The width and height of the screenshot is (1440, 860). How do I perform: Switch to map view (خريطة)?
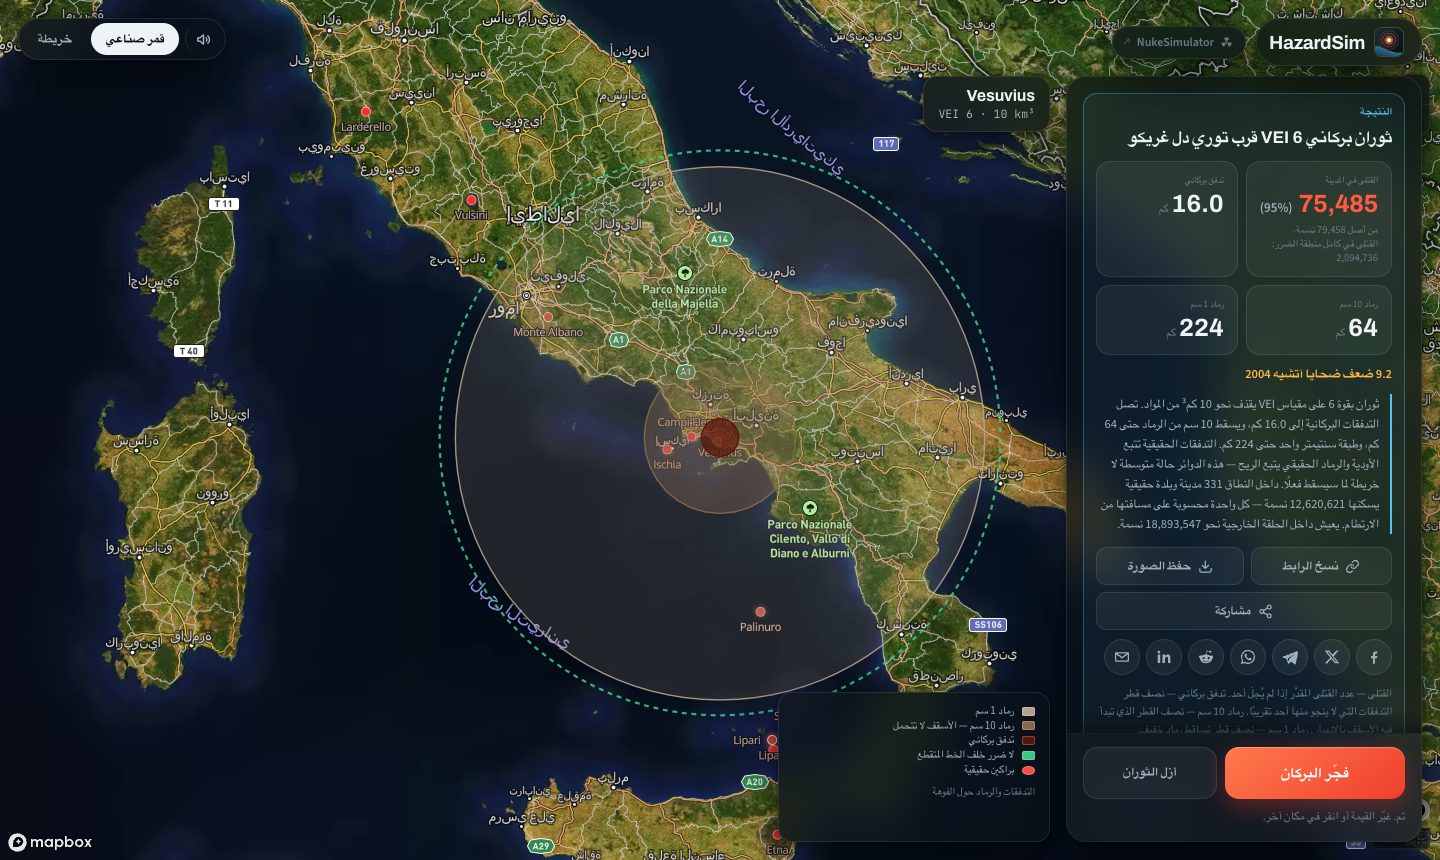tap(54, 39)
